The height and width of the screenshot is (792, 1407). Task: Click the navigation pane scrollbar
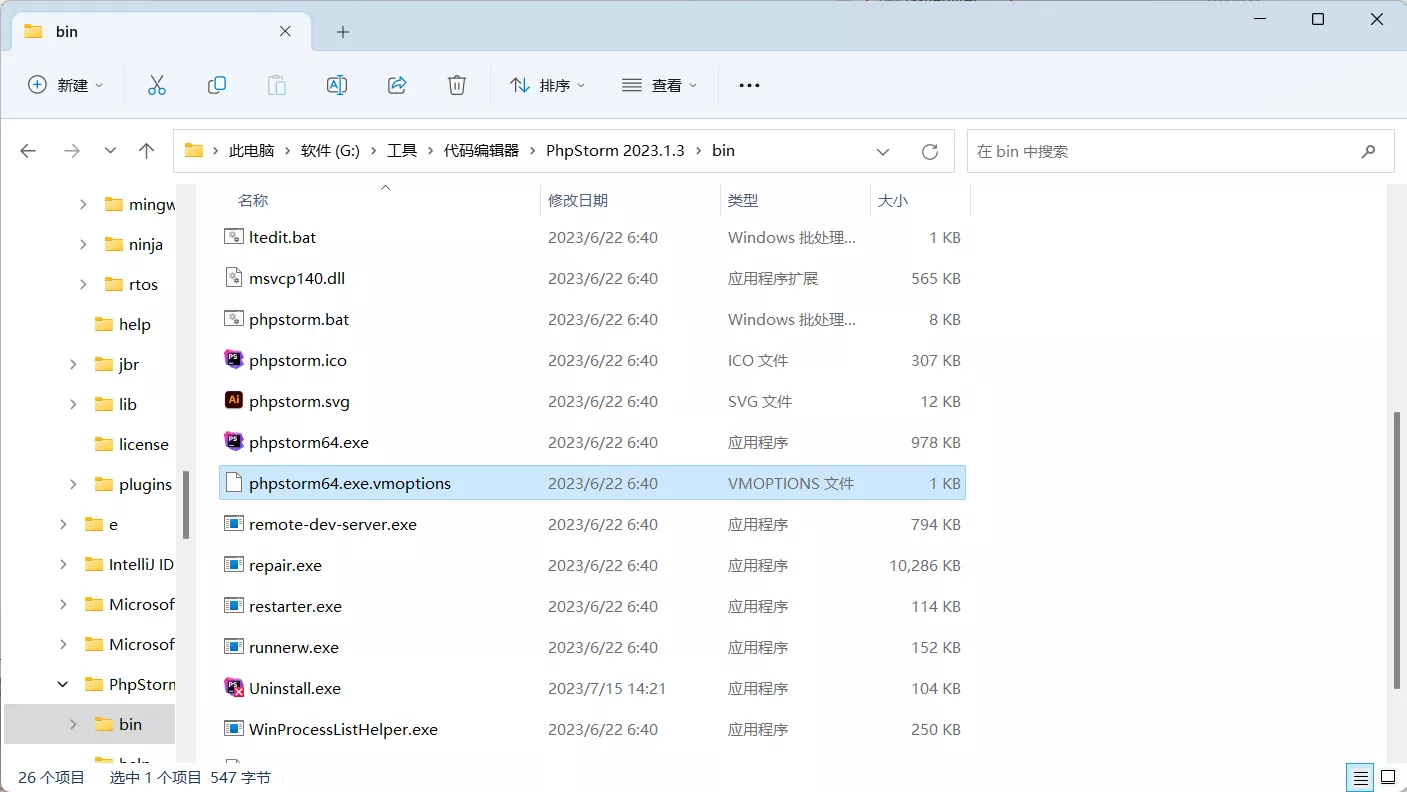(x=186, y=505)
